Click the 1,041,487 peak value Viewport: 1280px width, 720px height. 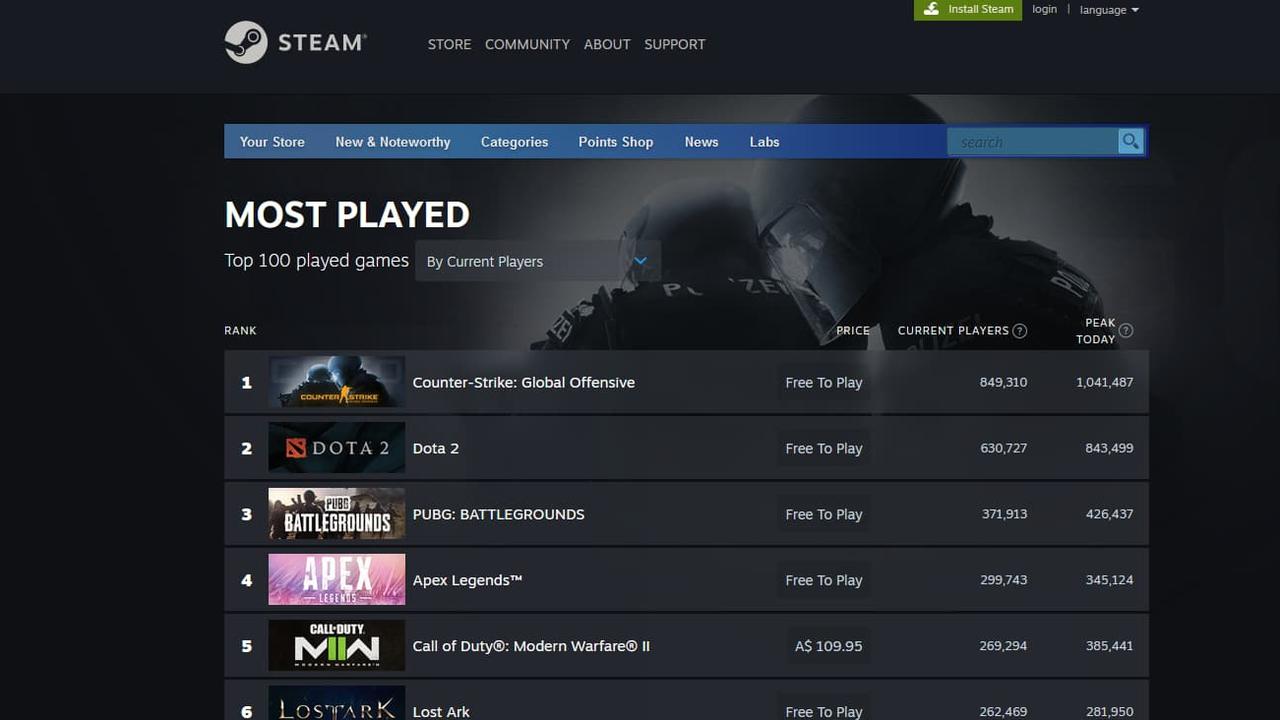[x=1105, y=382]
